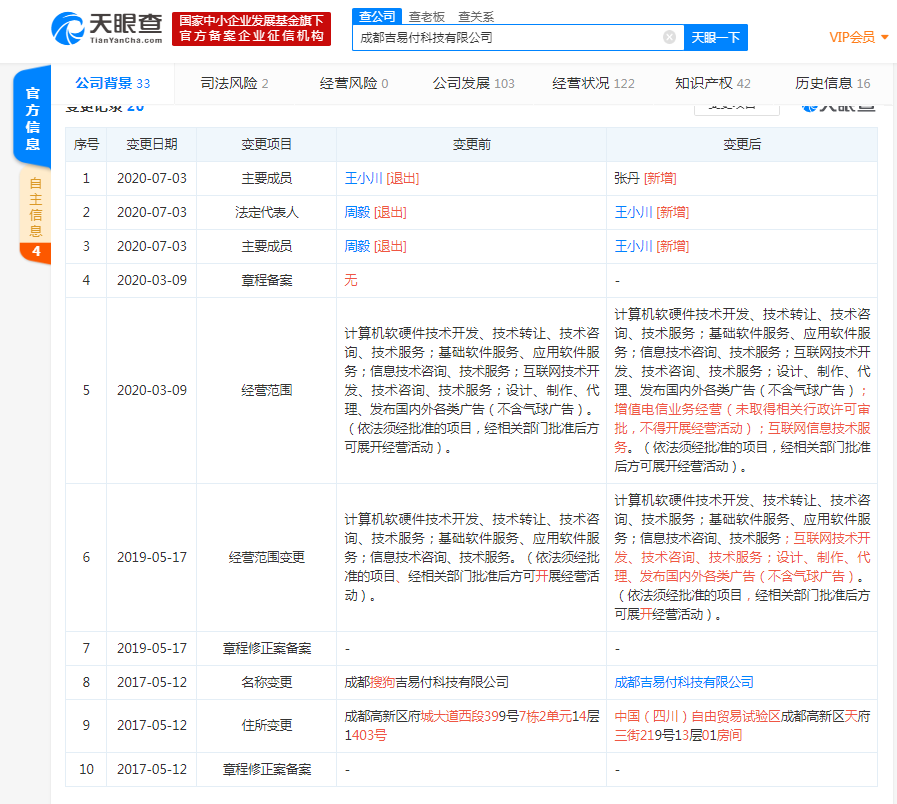Click the 天眼一下 search button

click(x=716, y=37)
